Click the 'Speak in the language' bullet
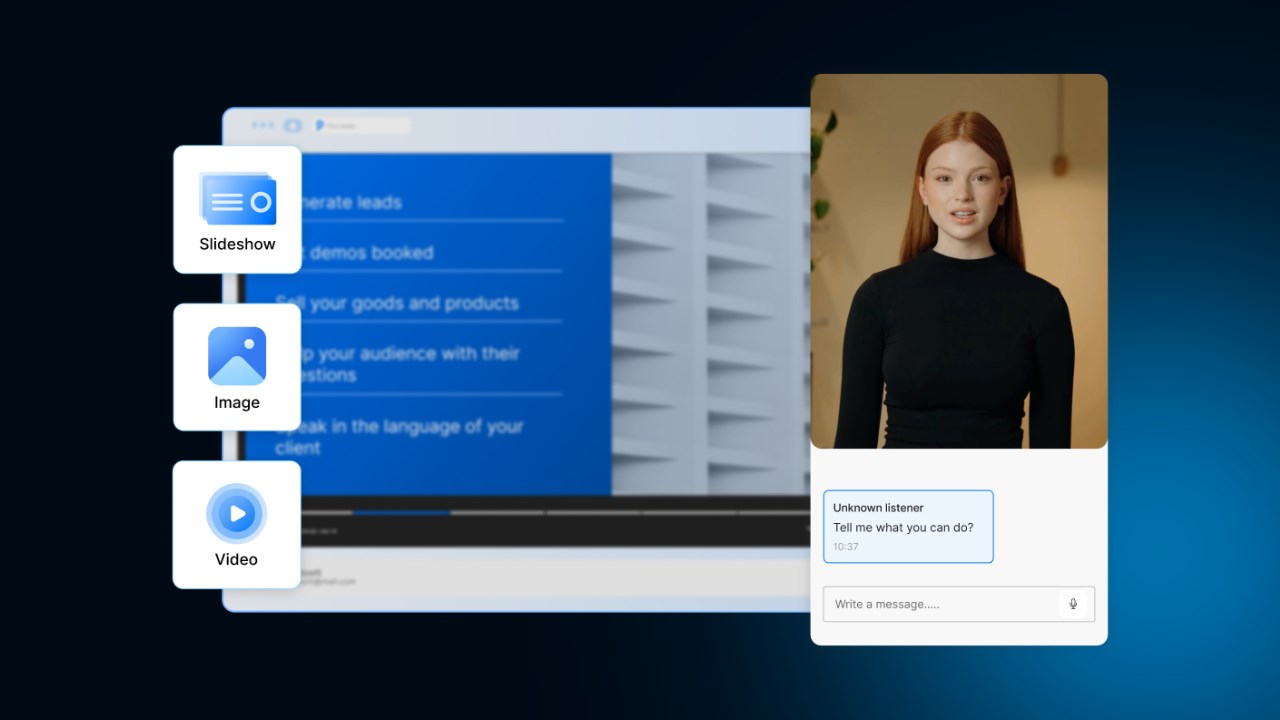The image size is (1280, 720). click(400, 437)
